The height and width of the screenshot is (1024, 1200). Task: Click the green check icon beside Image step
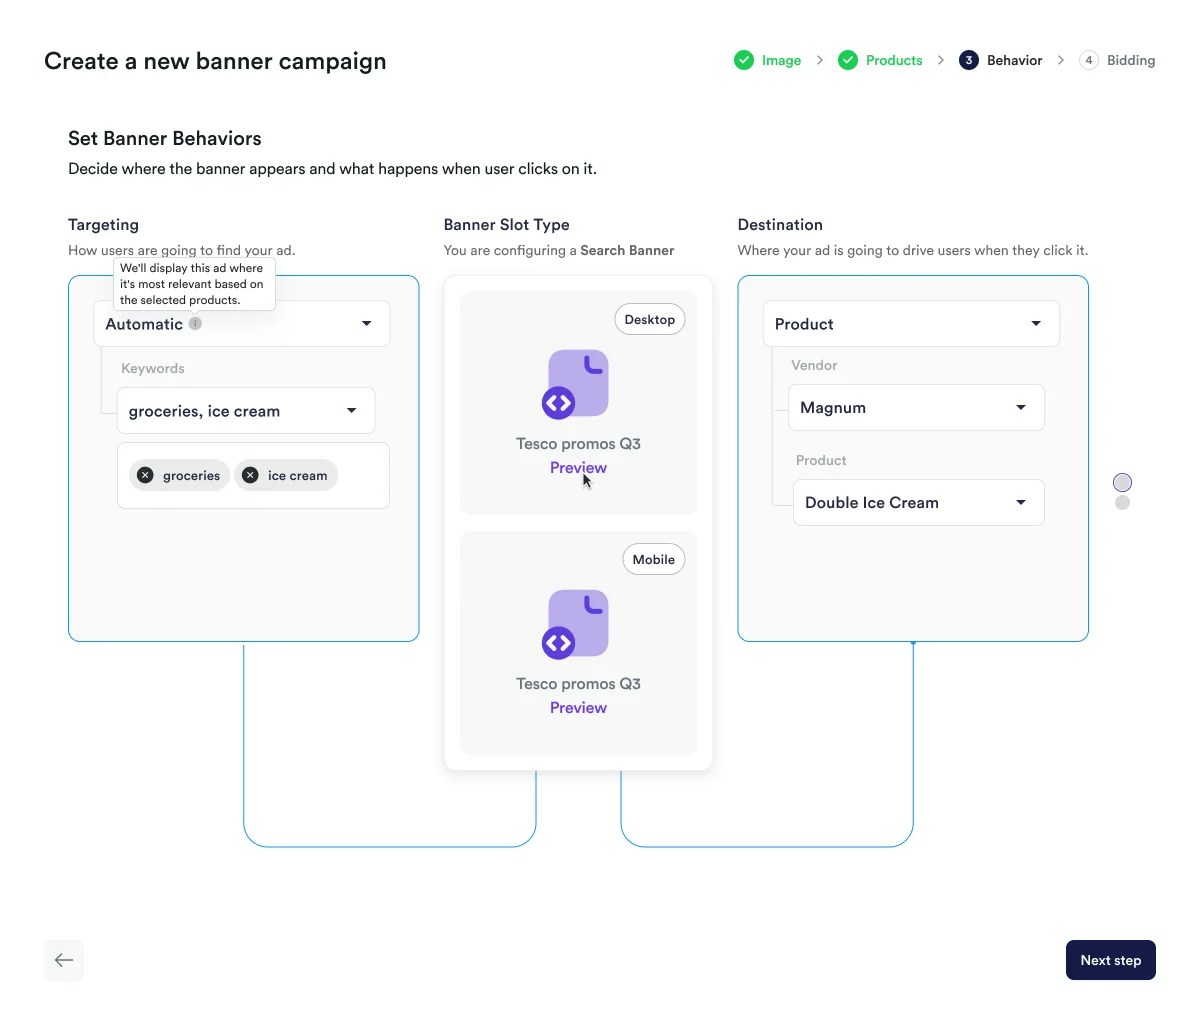pyautogui.click(x=743, y=60)
